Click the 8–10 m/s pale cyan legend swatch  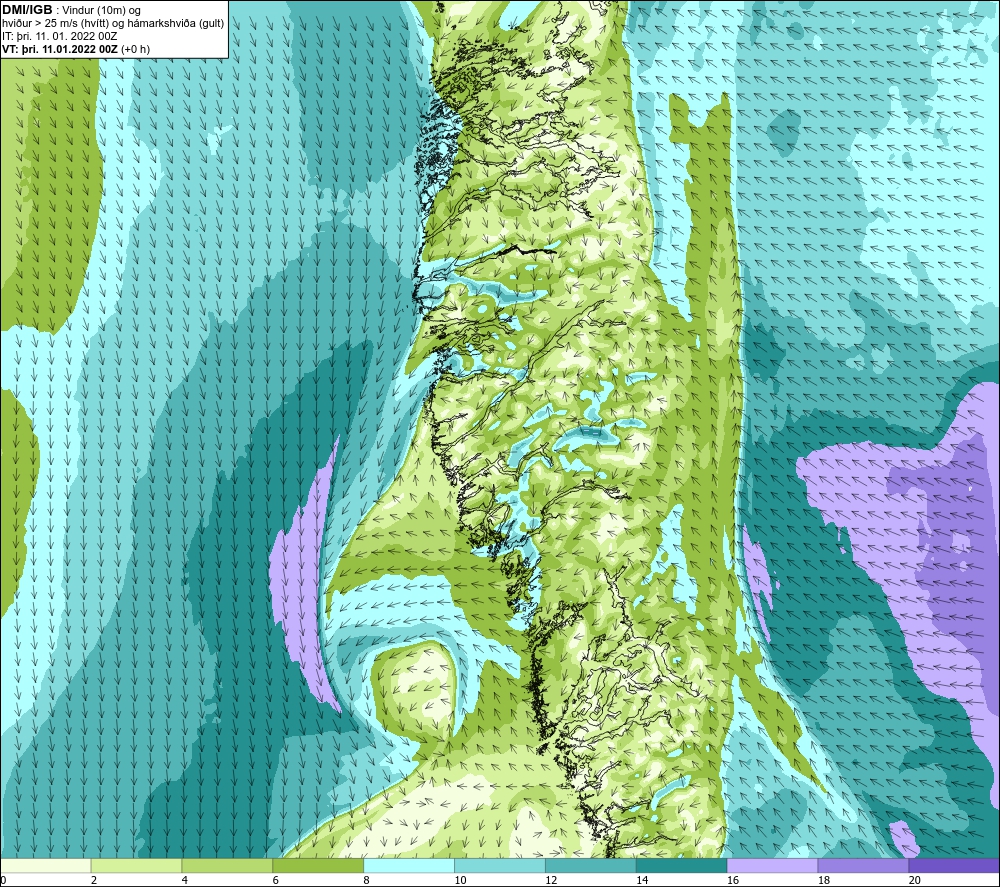(409, 866)
